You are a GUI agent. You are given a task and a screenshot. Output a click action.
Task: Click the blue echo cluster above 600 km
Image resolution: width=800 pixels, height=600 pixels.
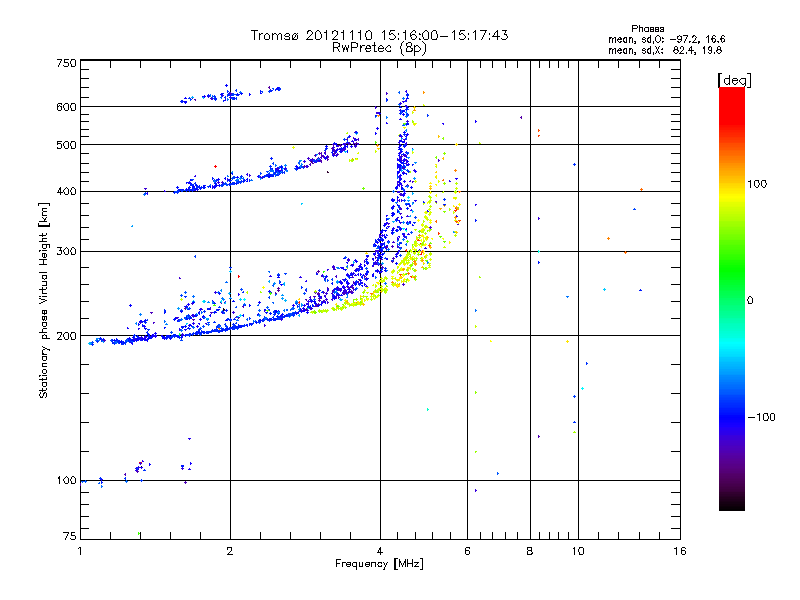pos(230,94)
